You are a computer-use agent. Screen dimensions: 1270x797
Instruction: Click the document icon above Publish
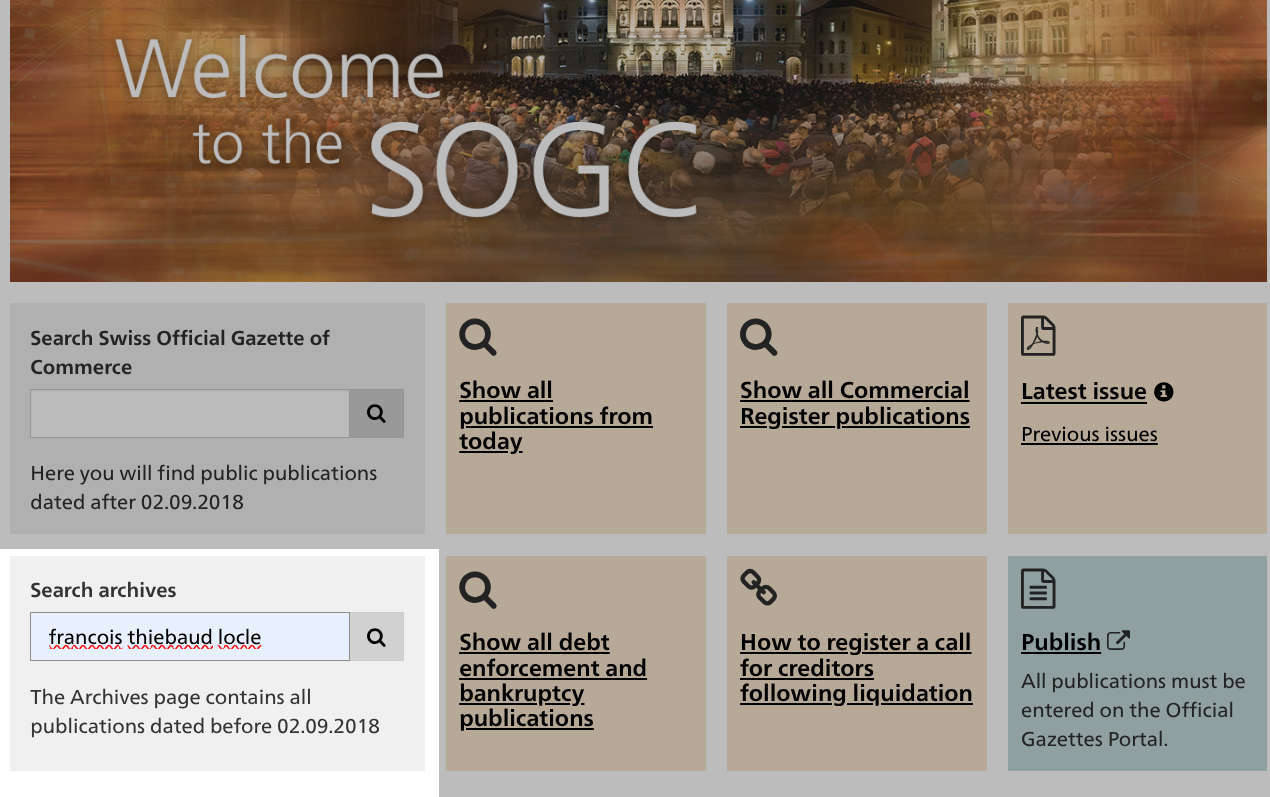1038,589
